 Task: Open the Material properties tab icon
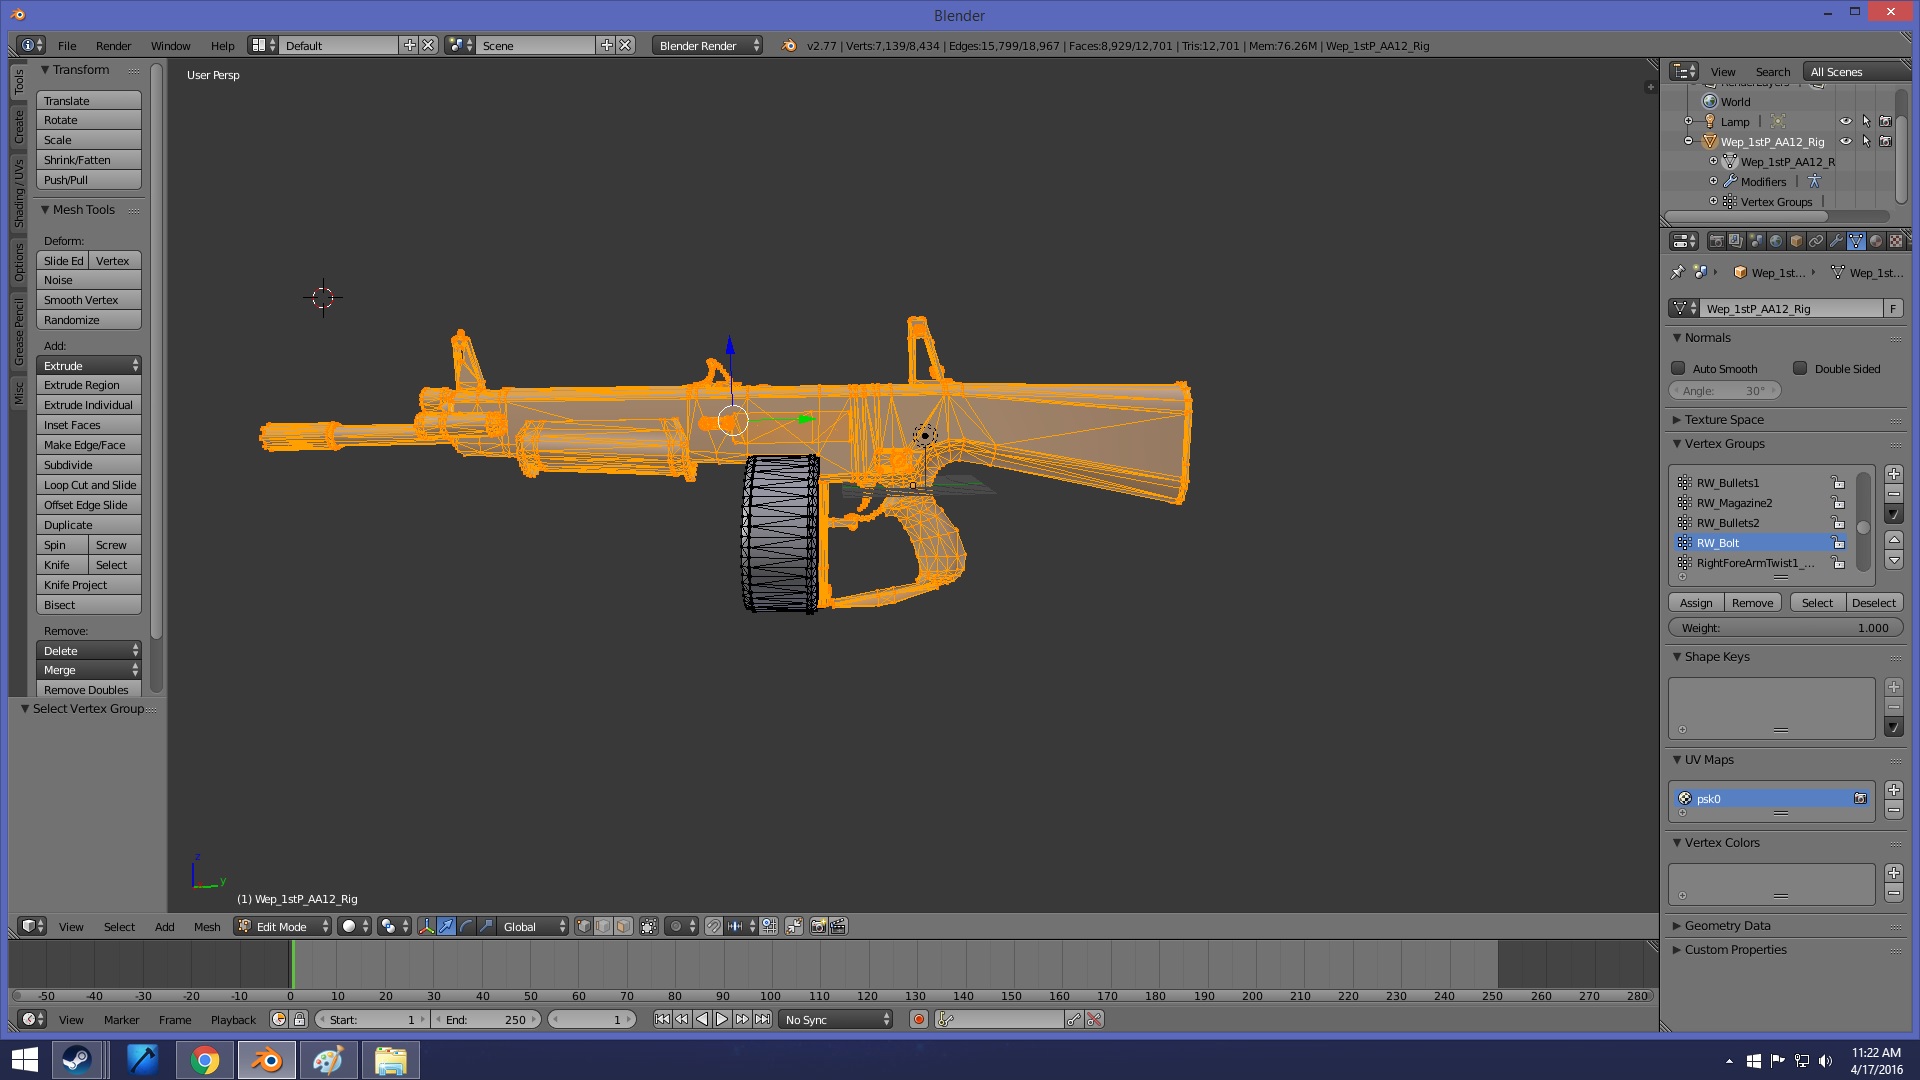1876,241
